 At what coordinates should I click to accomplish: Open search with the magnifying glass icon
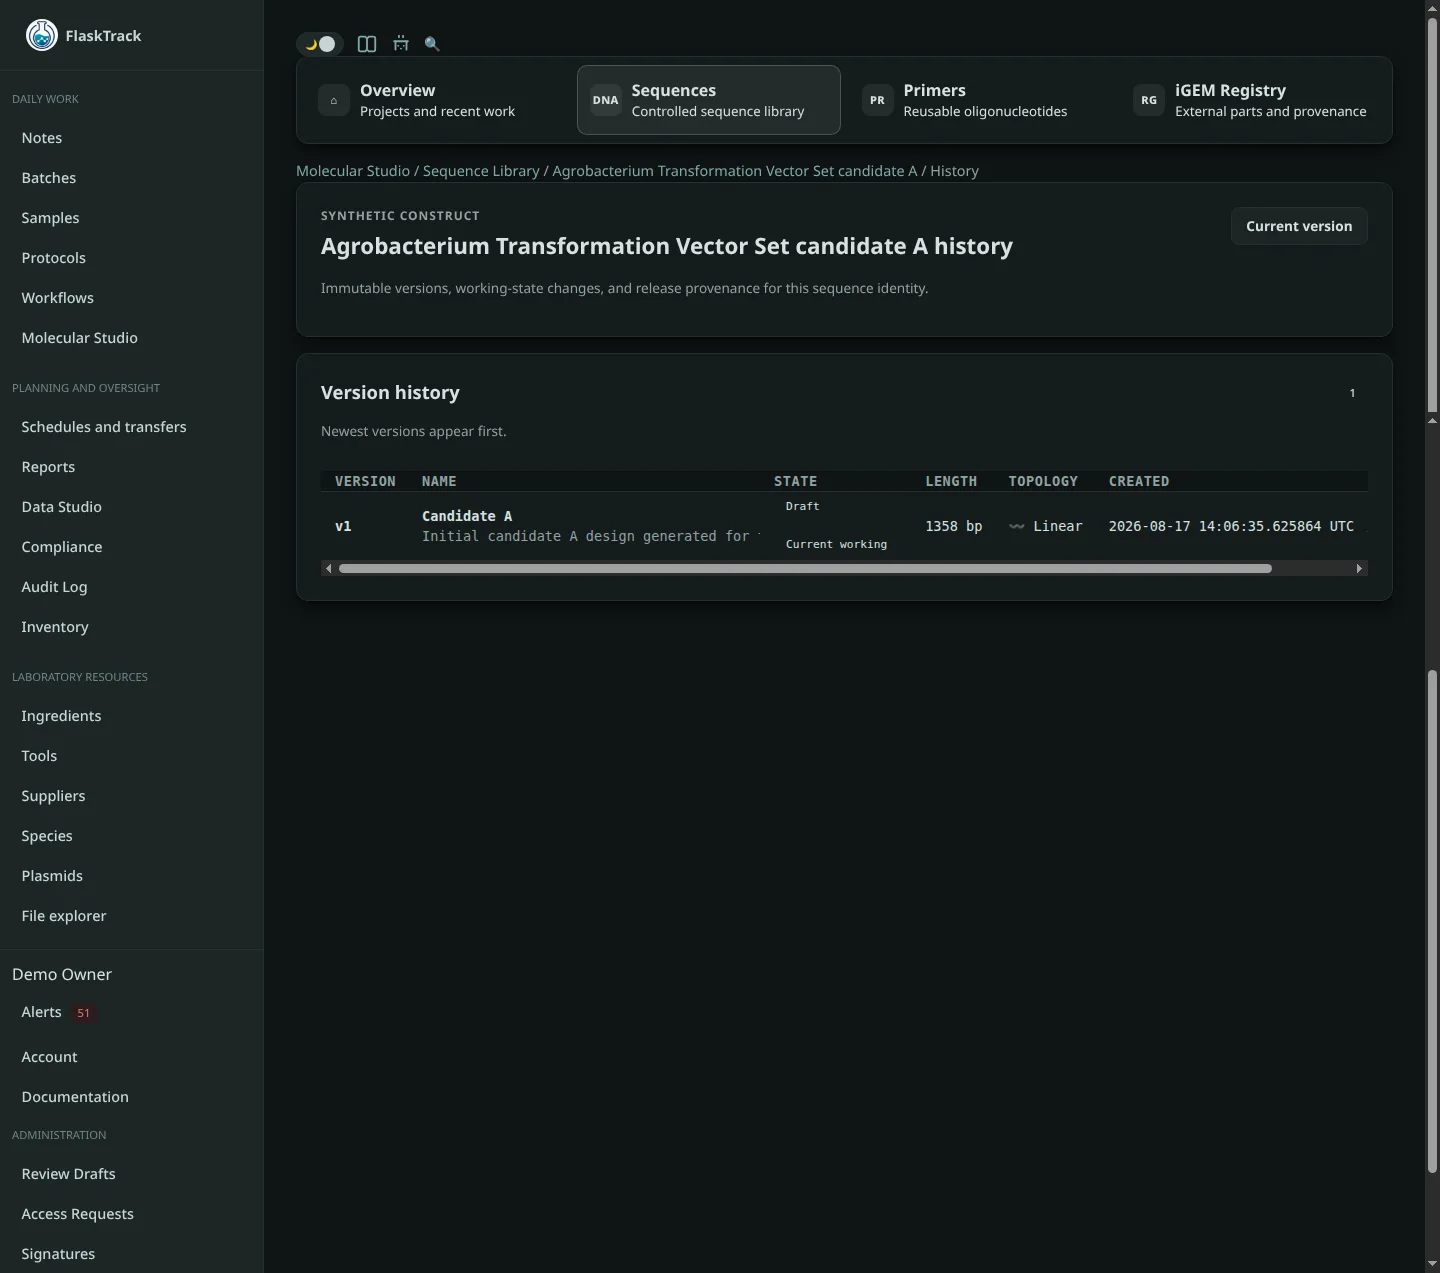point(432,44)
